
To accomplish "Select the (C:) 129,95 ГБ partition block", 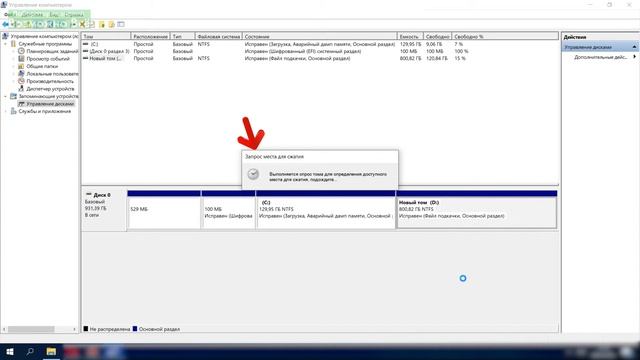I will click(x=326, y=209).
